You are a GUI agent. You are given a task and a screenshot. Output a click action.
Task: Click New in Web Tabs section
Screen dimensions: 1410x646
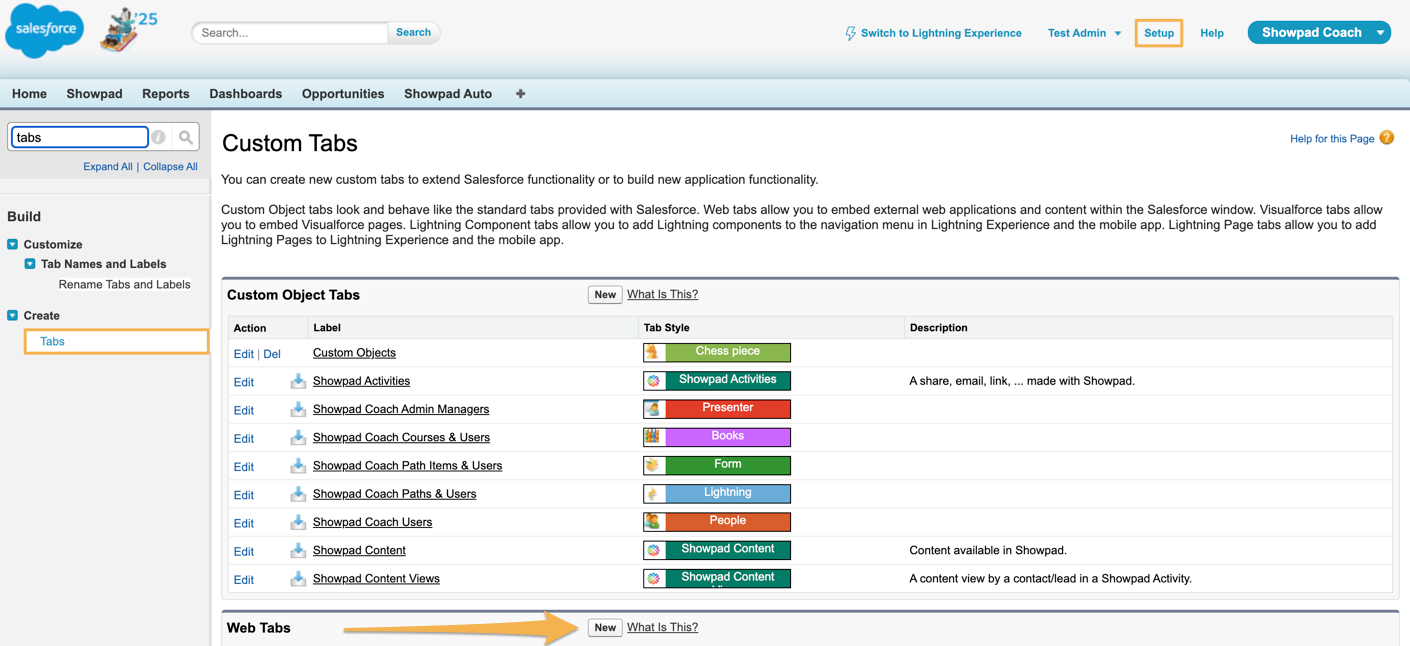pos(605,628)
